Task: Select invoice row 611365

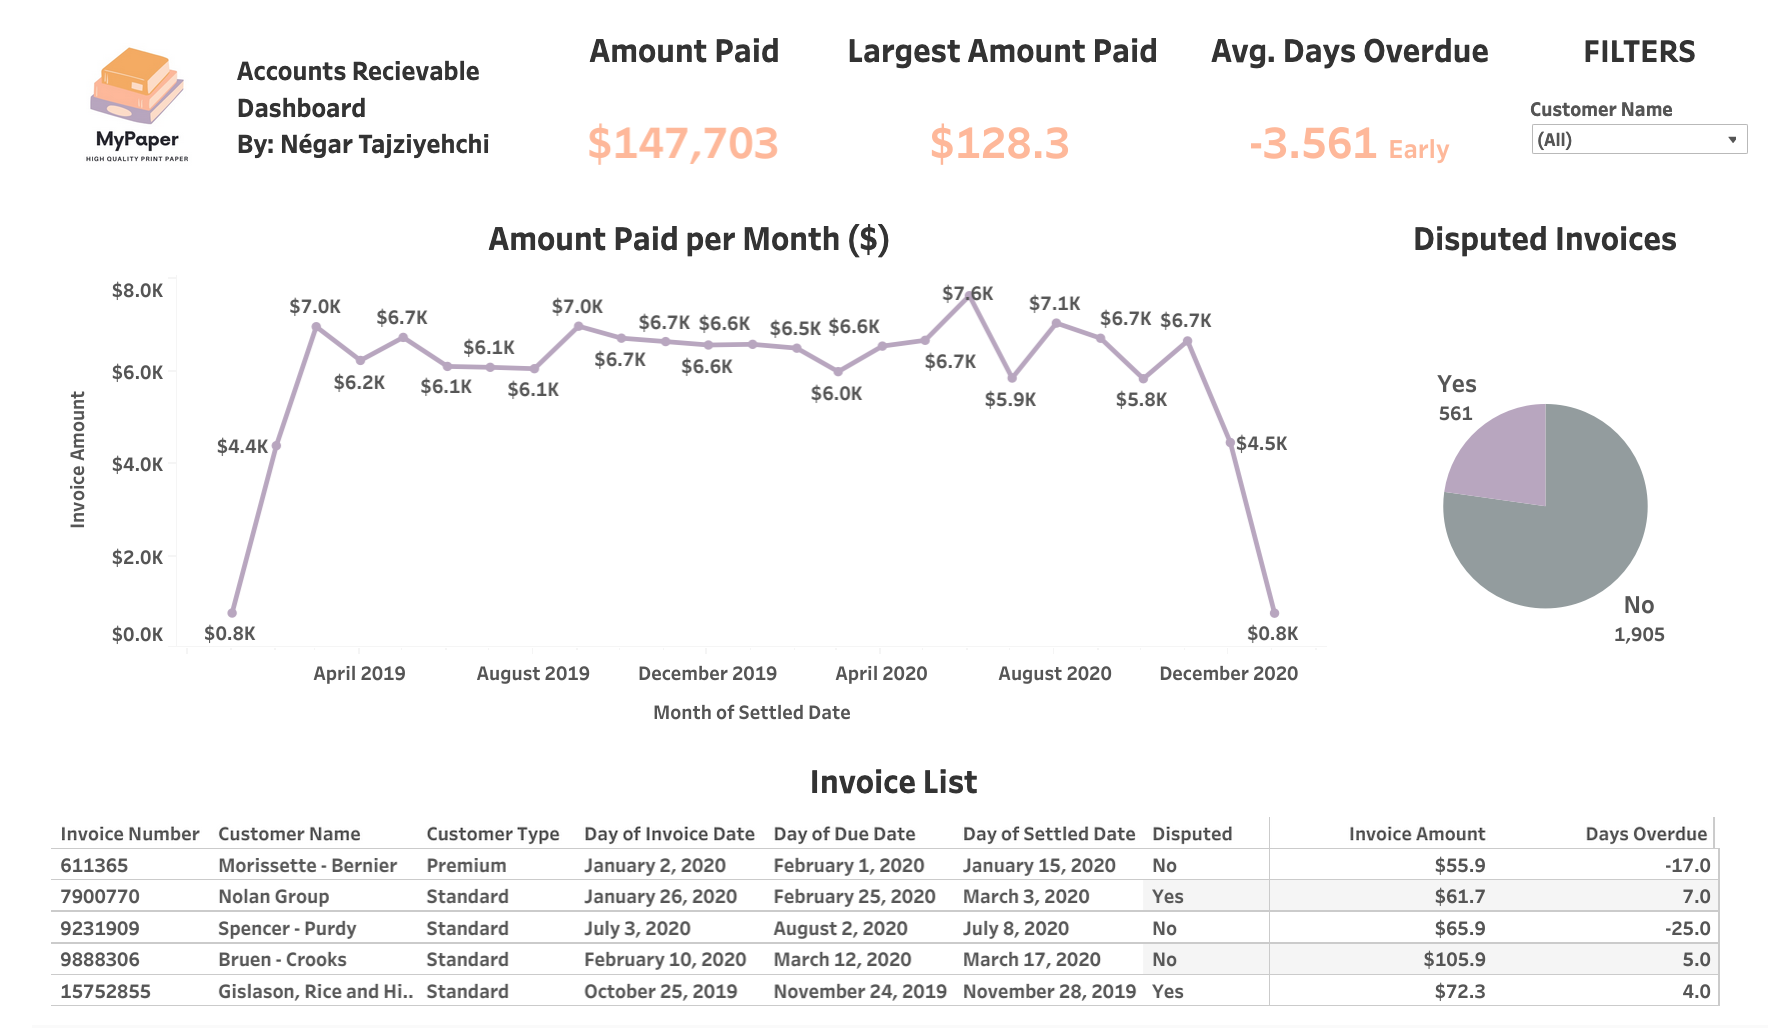Action: coord(94,865)
